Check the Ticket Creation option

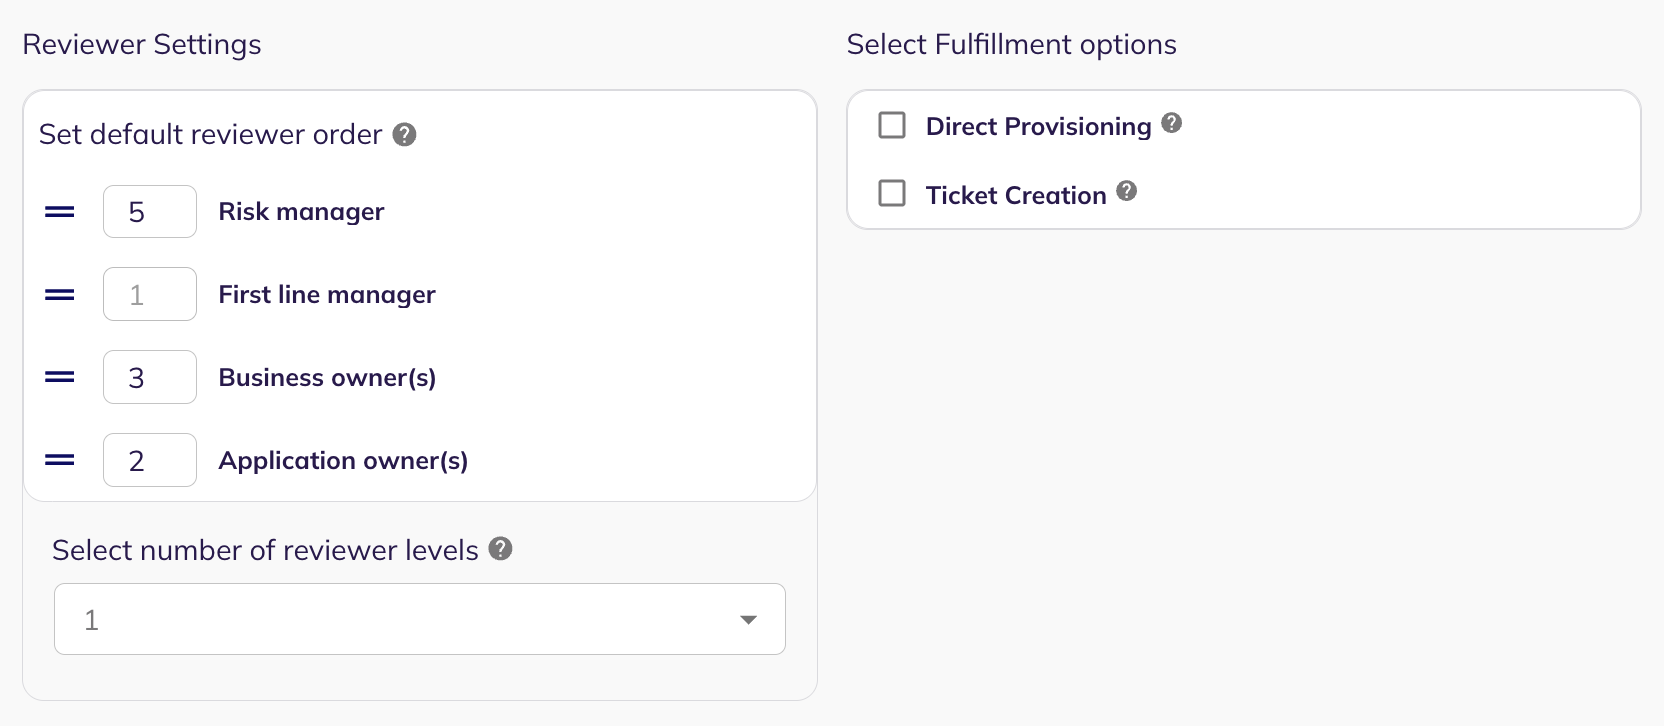click(892, 193)
